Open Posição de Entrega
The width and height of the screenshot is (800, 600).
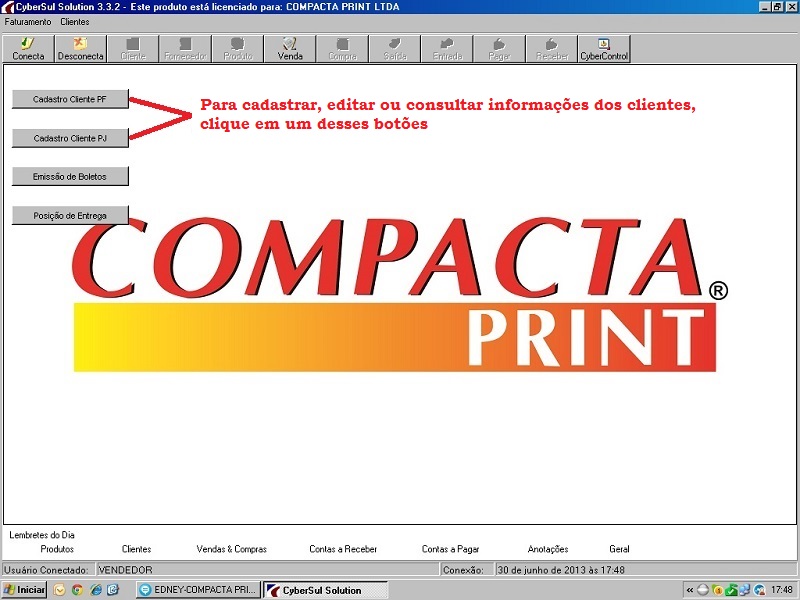[70, 215]
